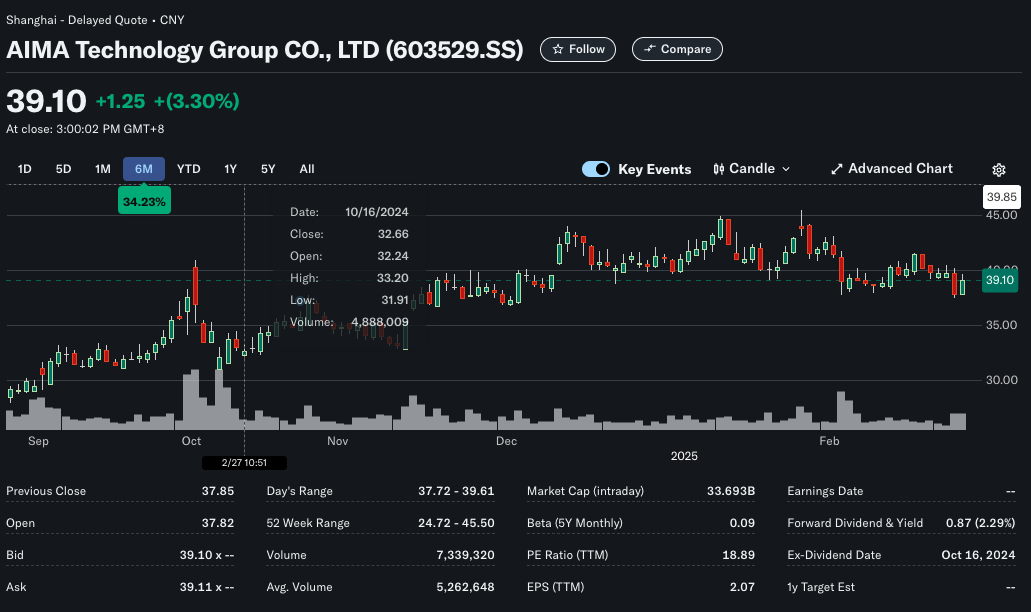Screen dimensions: 1031x612
Task: Click the Volume value 7,339,320
Action: coord(465,555)
